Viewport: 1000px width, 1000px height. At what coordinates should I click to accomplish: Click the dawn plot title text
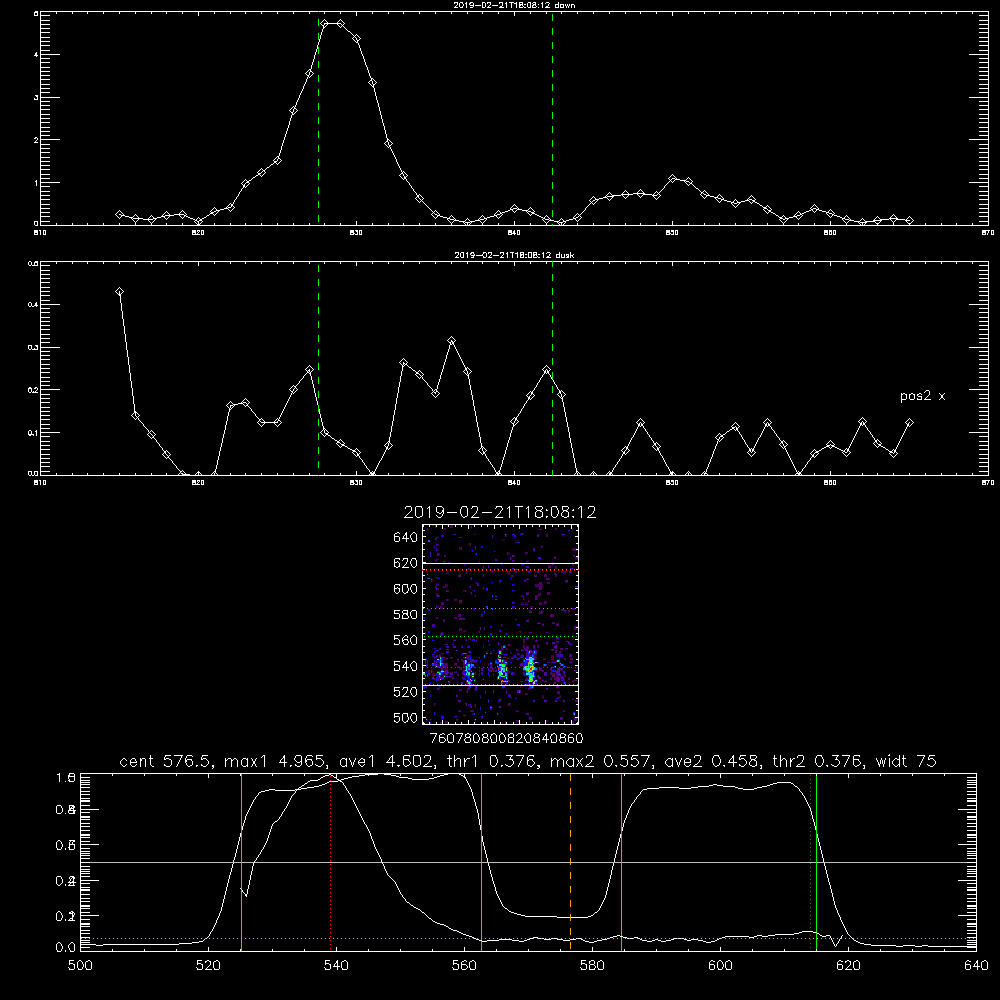514,5
